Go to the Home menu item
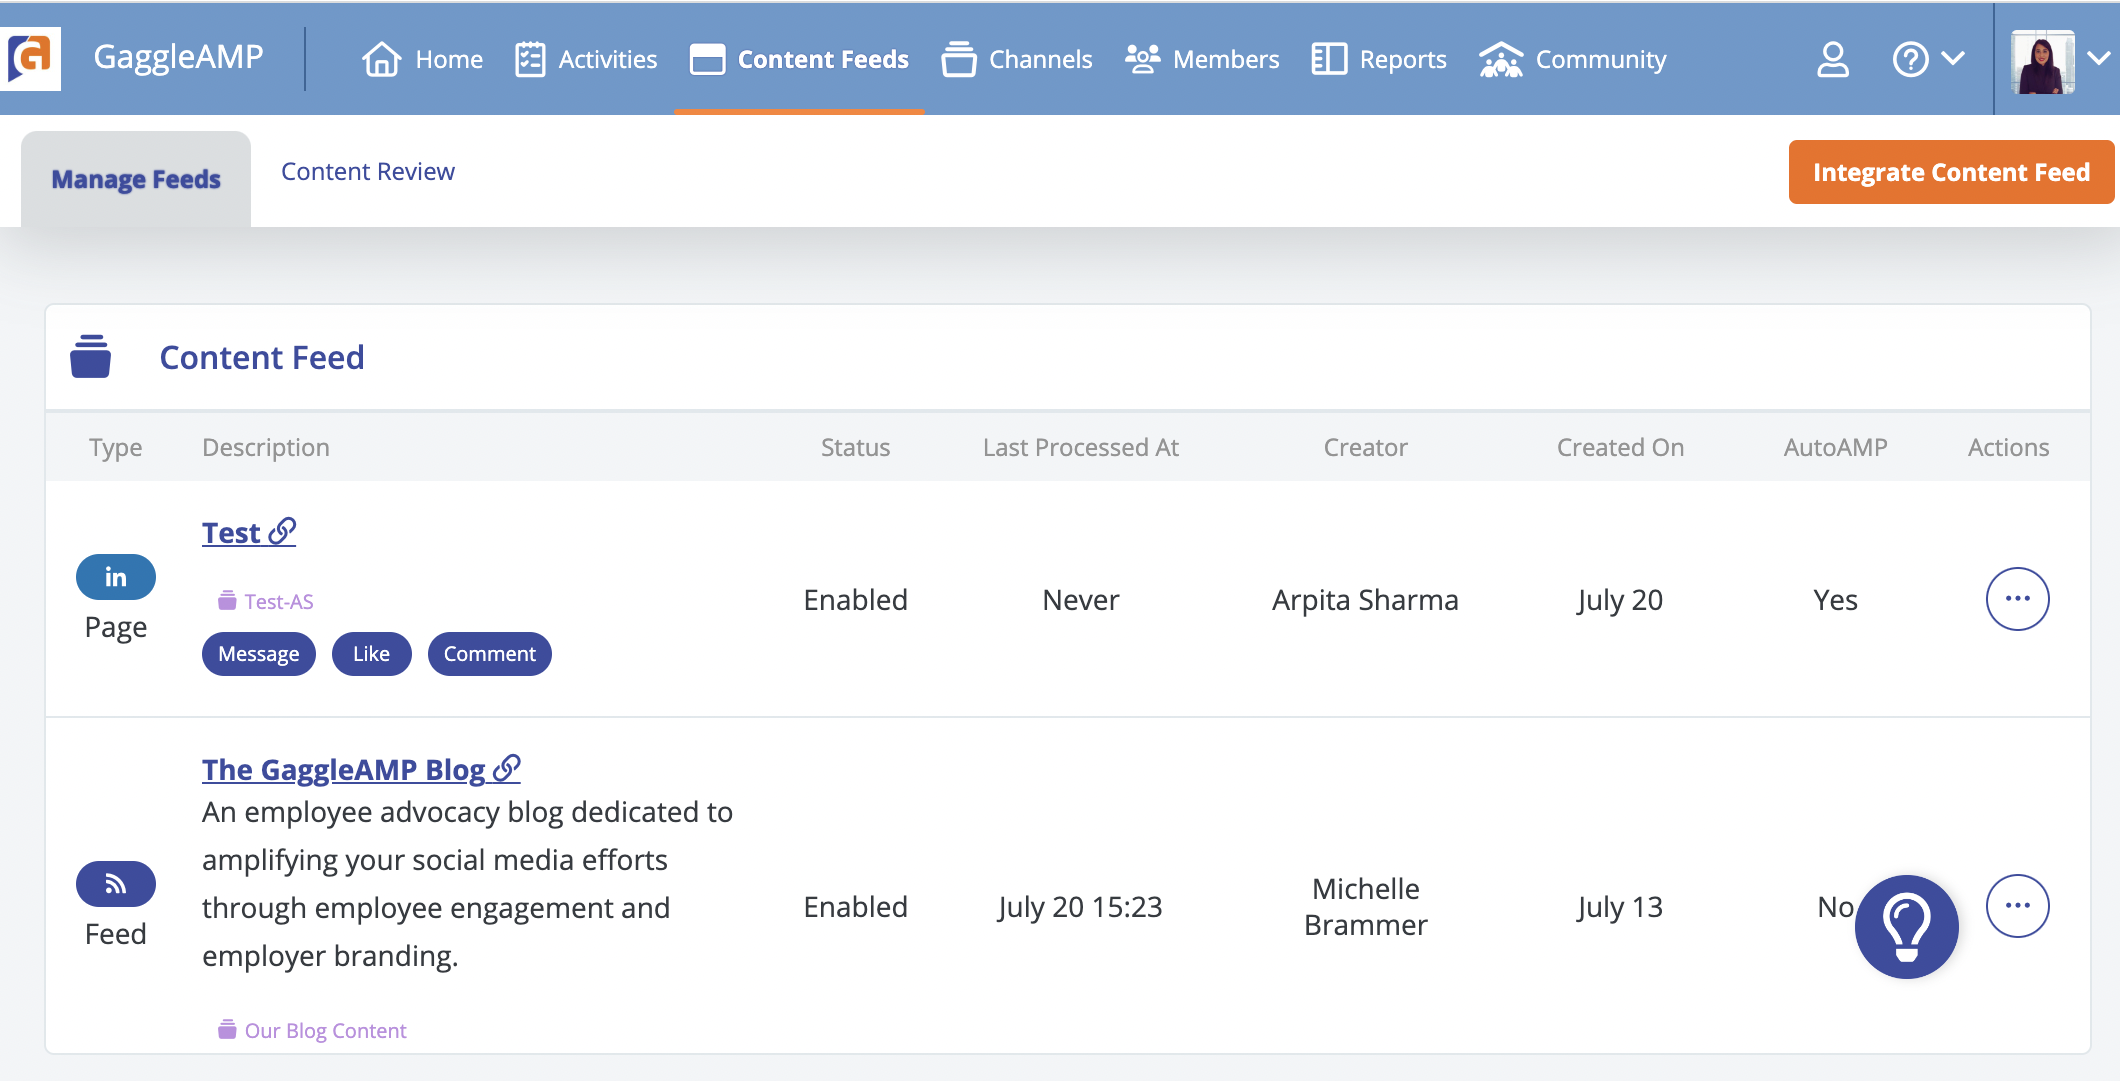This screenshot has width=2120, height=1081. [422, 59]
